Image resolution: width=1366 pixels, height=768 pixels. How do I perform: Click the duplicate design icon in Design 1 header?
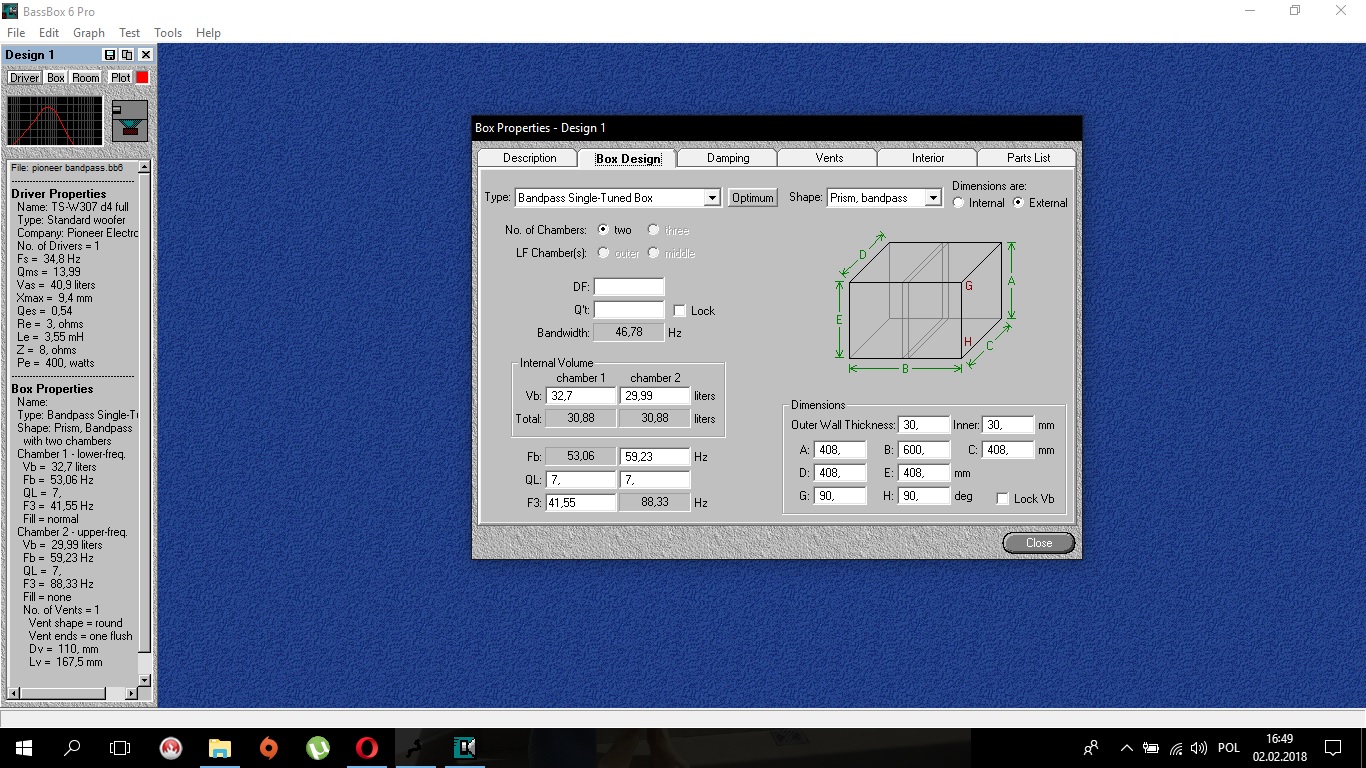pos(127,55)
